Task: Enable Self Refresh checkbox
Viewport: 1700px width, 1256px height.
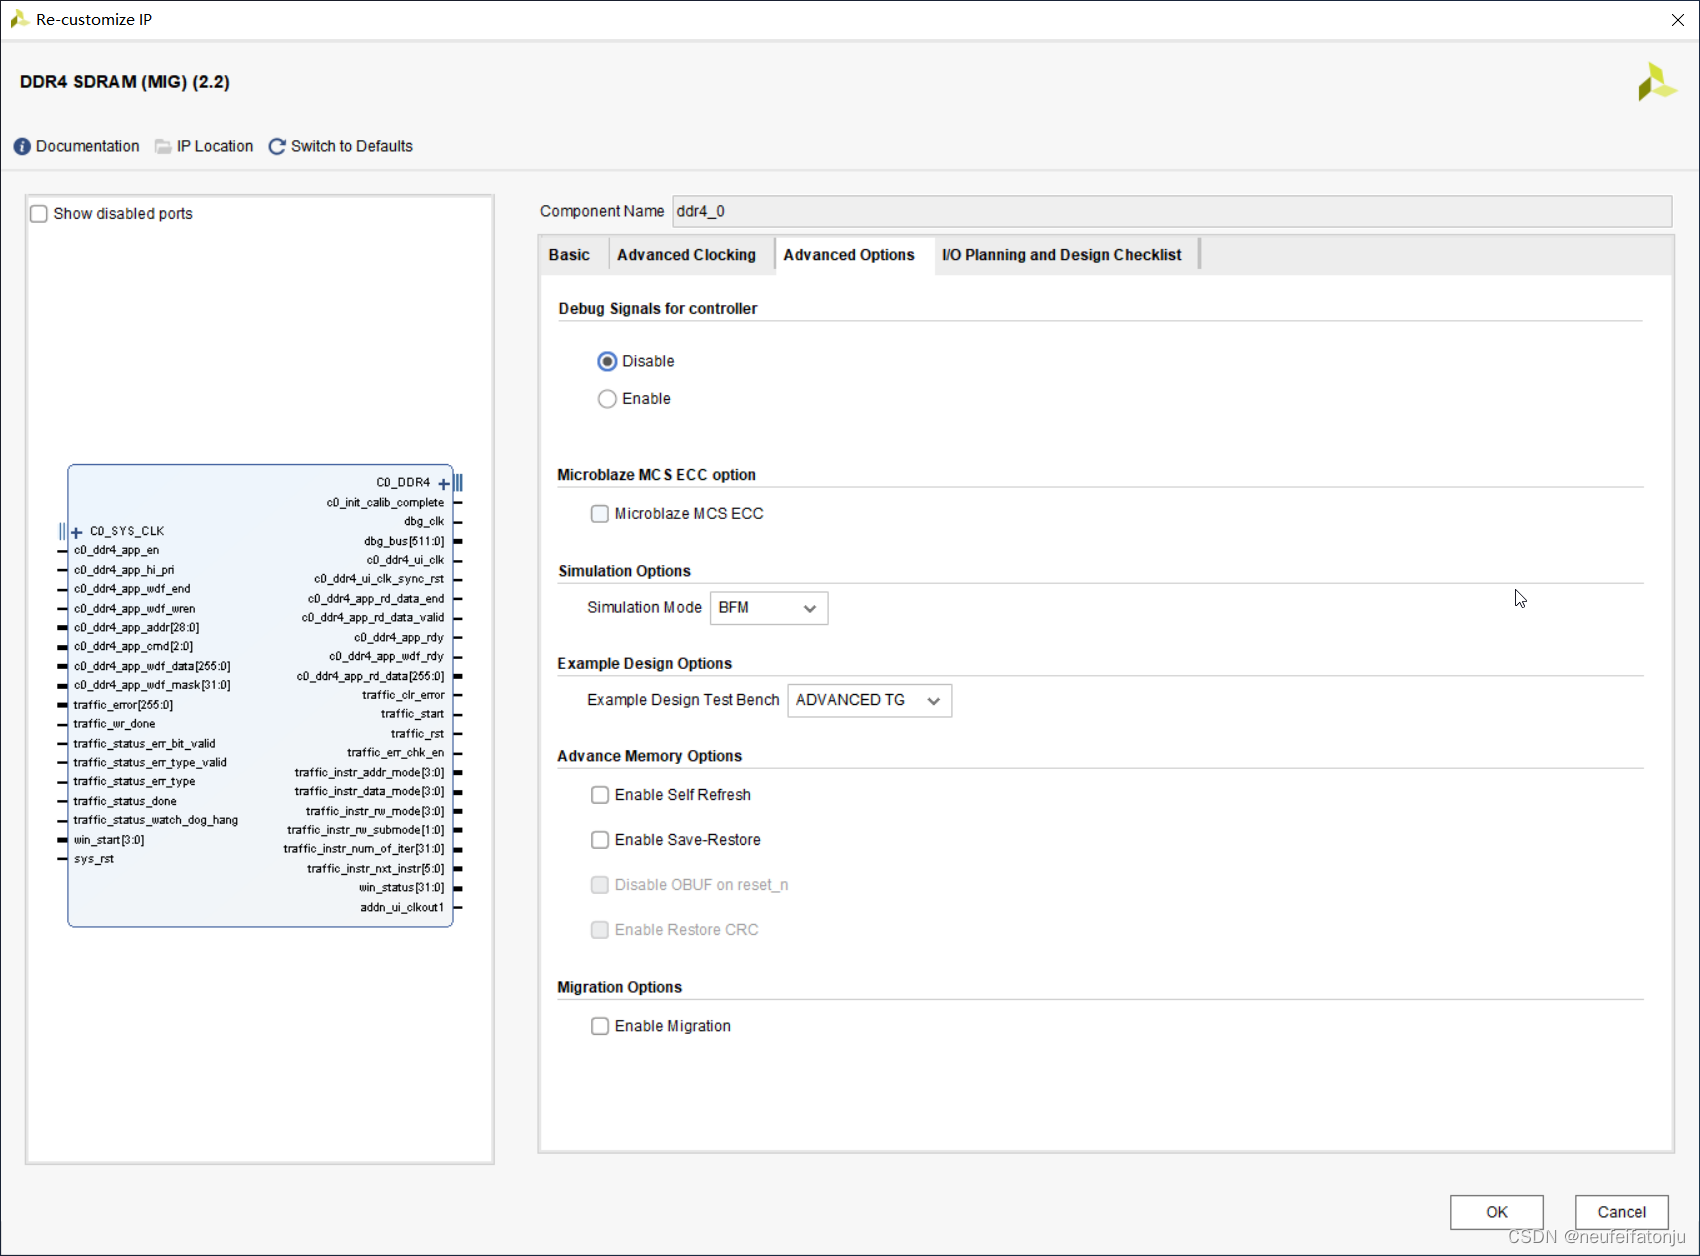Action: 600,795
